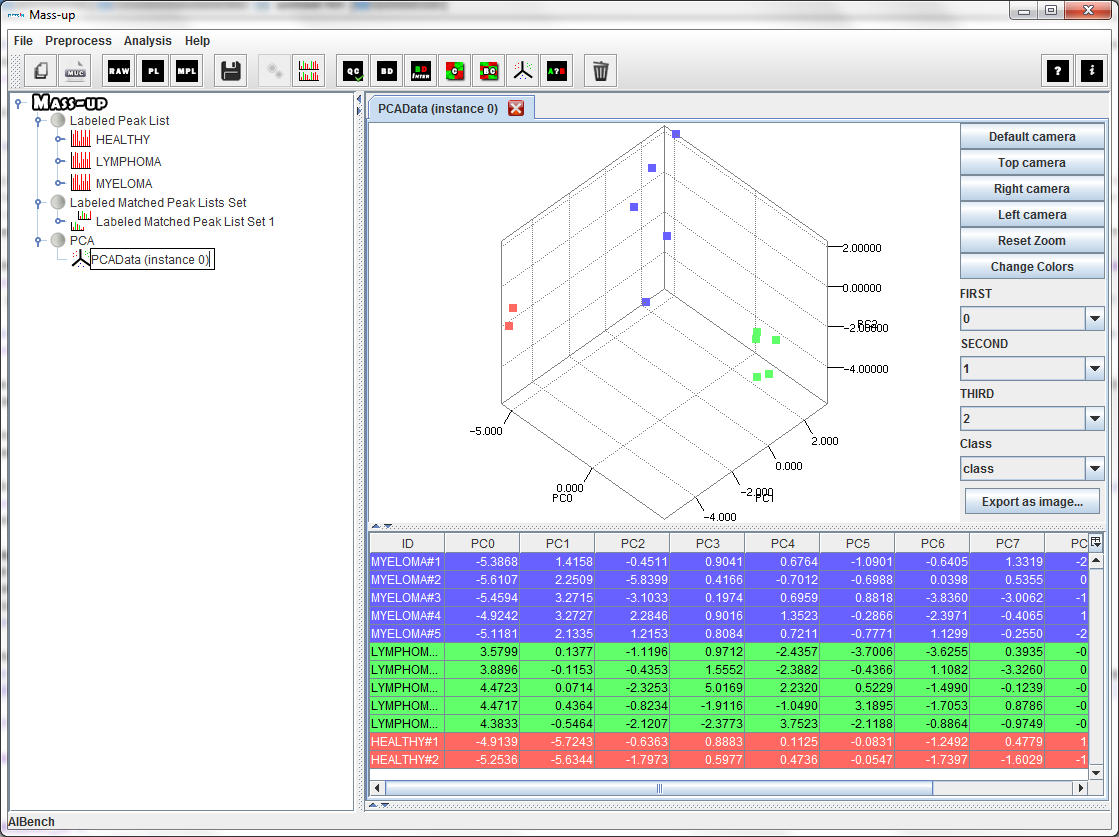This screenshot has height=837, width=1119.
Task: Collapse the PCA tree node
Action: [40, 240]
